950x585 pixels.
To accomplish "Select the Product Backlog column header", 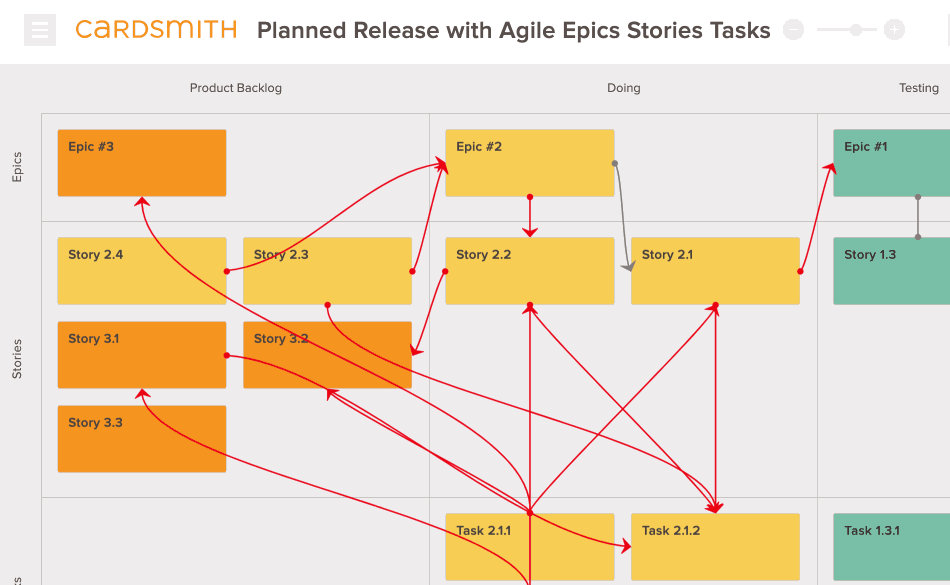I will pos(236,88).
